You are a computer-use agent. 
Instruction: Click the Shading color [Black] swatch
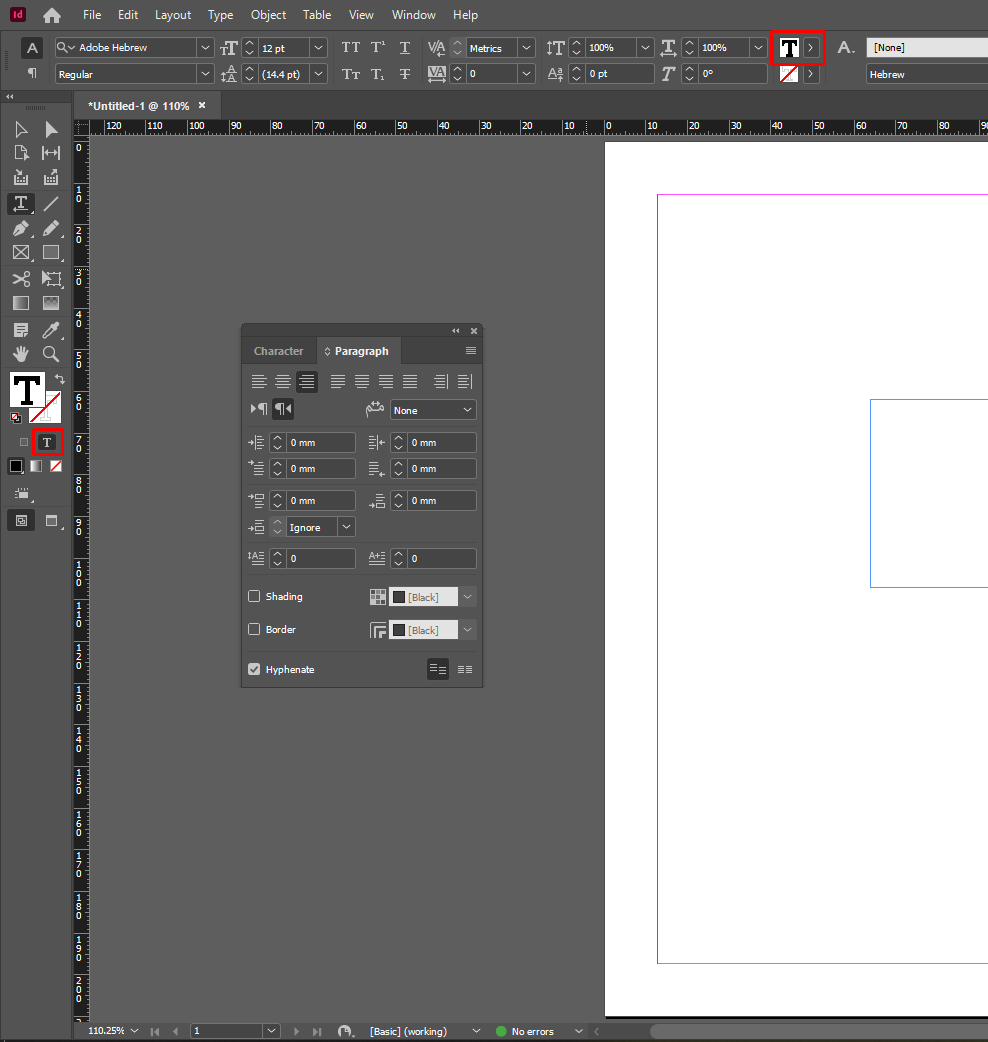422,597
